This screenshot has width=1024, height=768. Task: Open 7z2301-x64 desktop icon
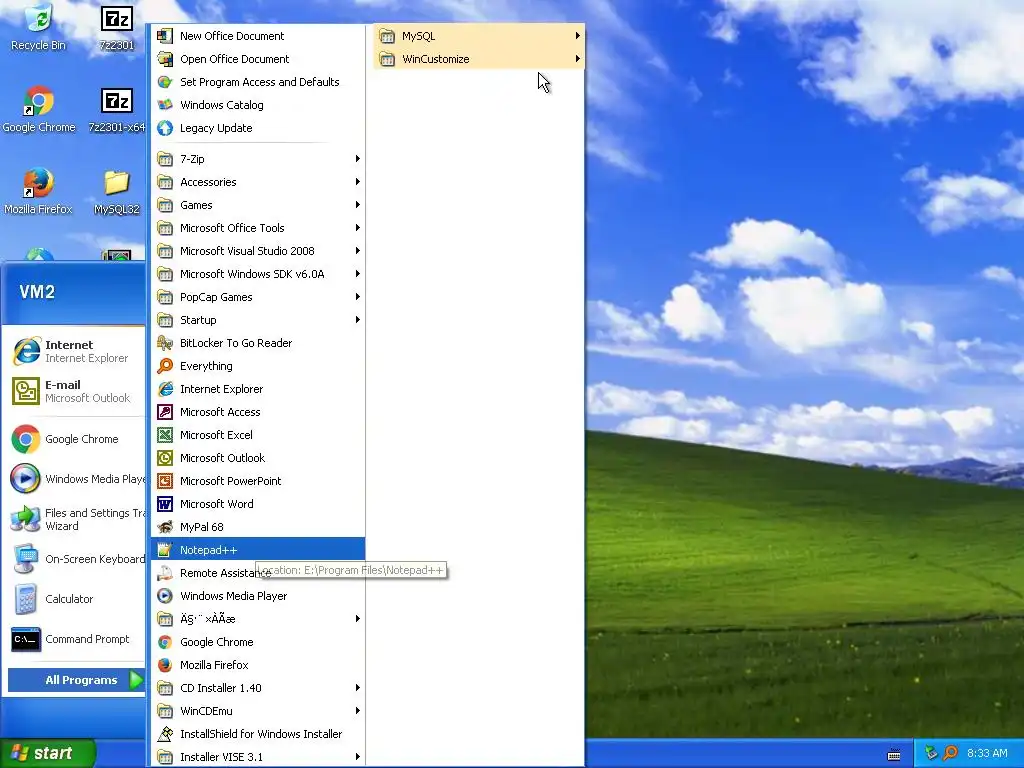(x=117, y=109)
